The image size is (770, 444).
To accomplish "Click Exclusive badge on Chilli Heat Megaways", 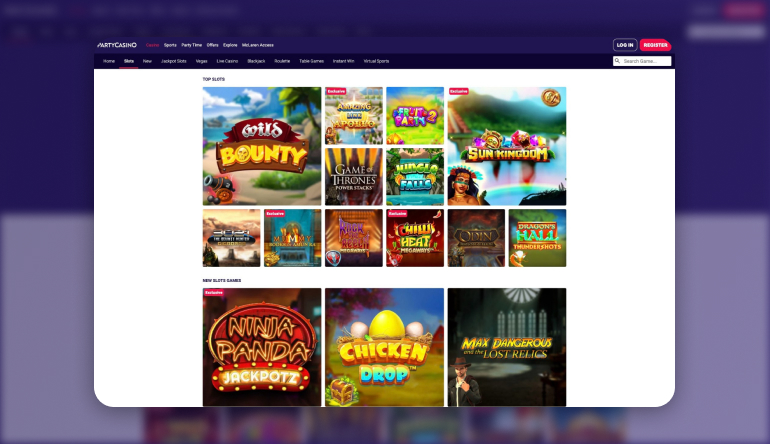I will pyautogui.click(x=397, y=214).
